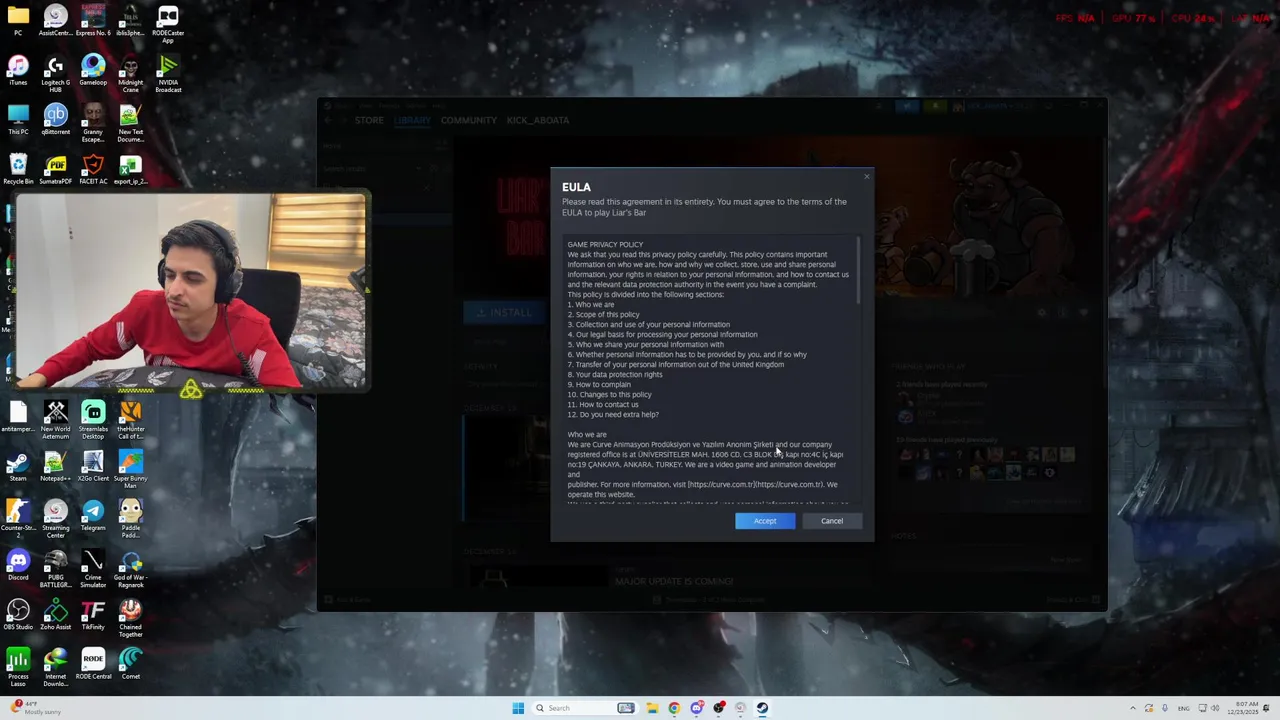Image resolution: width=1280 pixels, height=720 pixels.
Task: Open Chrome from the taskbar
Action: pos(674,708)
